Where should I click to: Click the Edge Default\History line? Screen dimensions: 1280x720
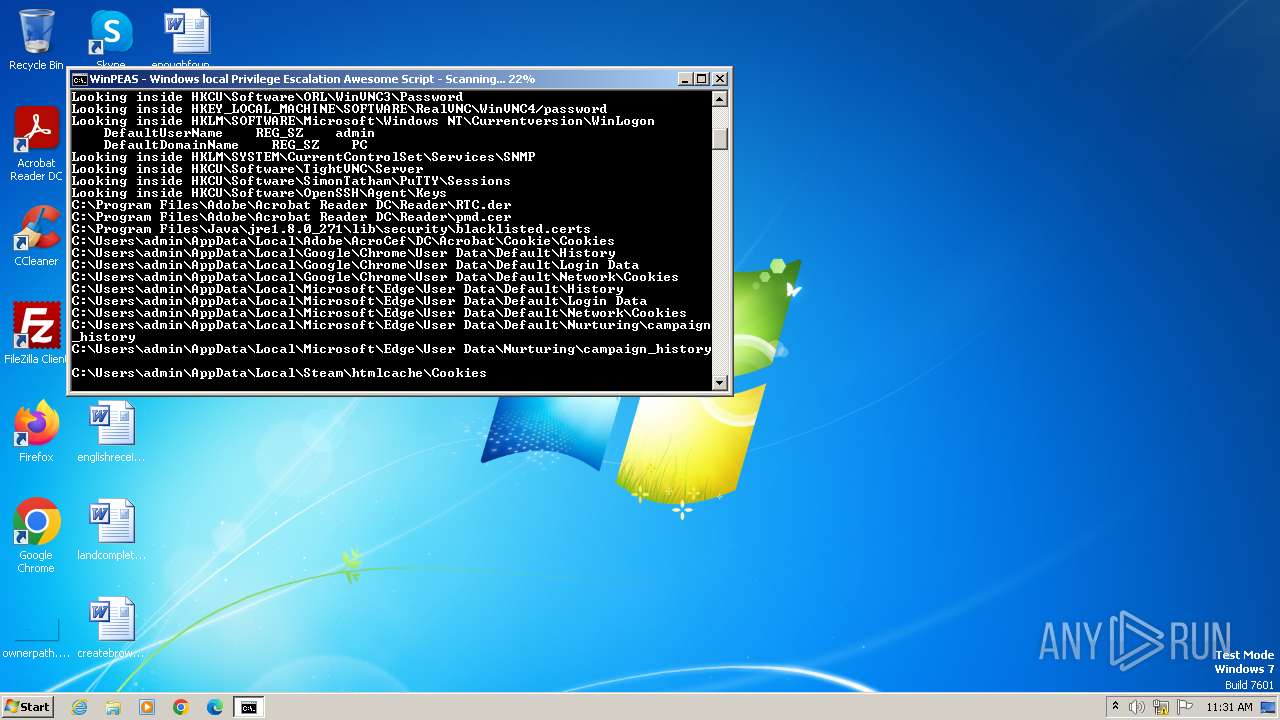tap(347, 289)
